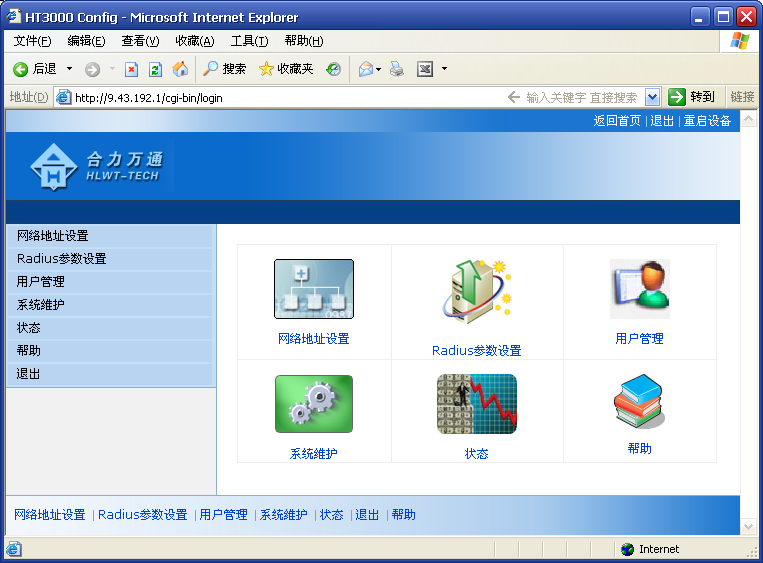Click the 链接 Links toolbar label

742,97
